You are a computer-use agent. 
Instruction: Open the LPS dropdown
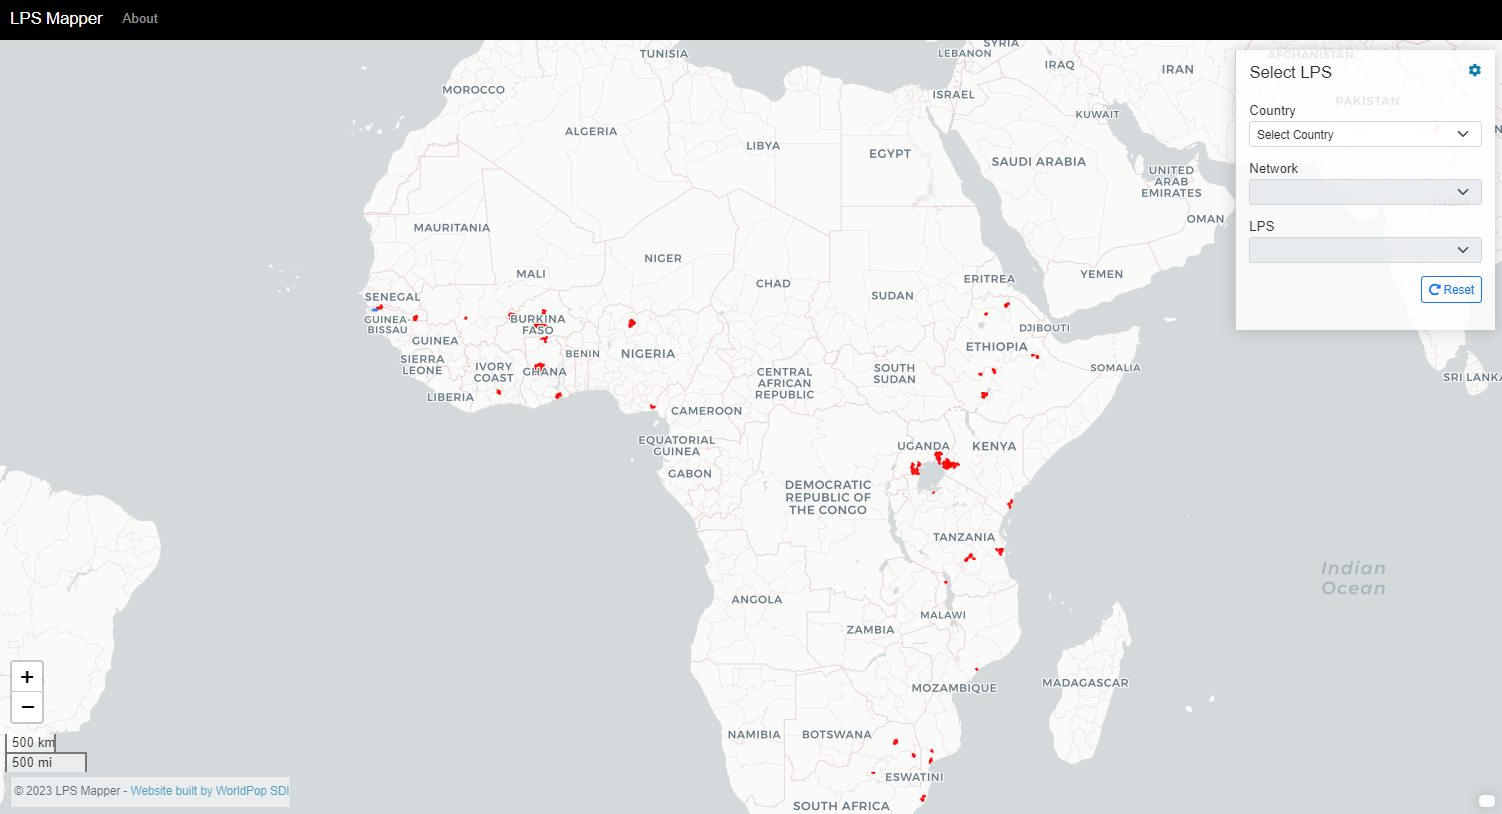[1365, 249]
